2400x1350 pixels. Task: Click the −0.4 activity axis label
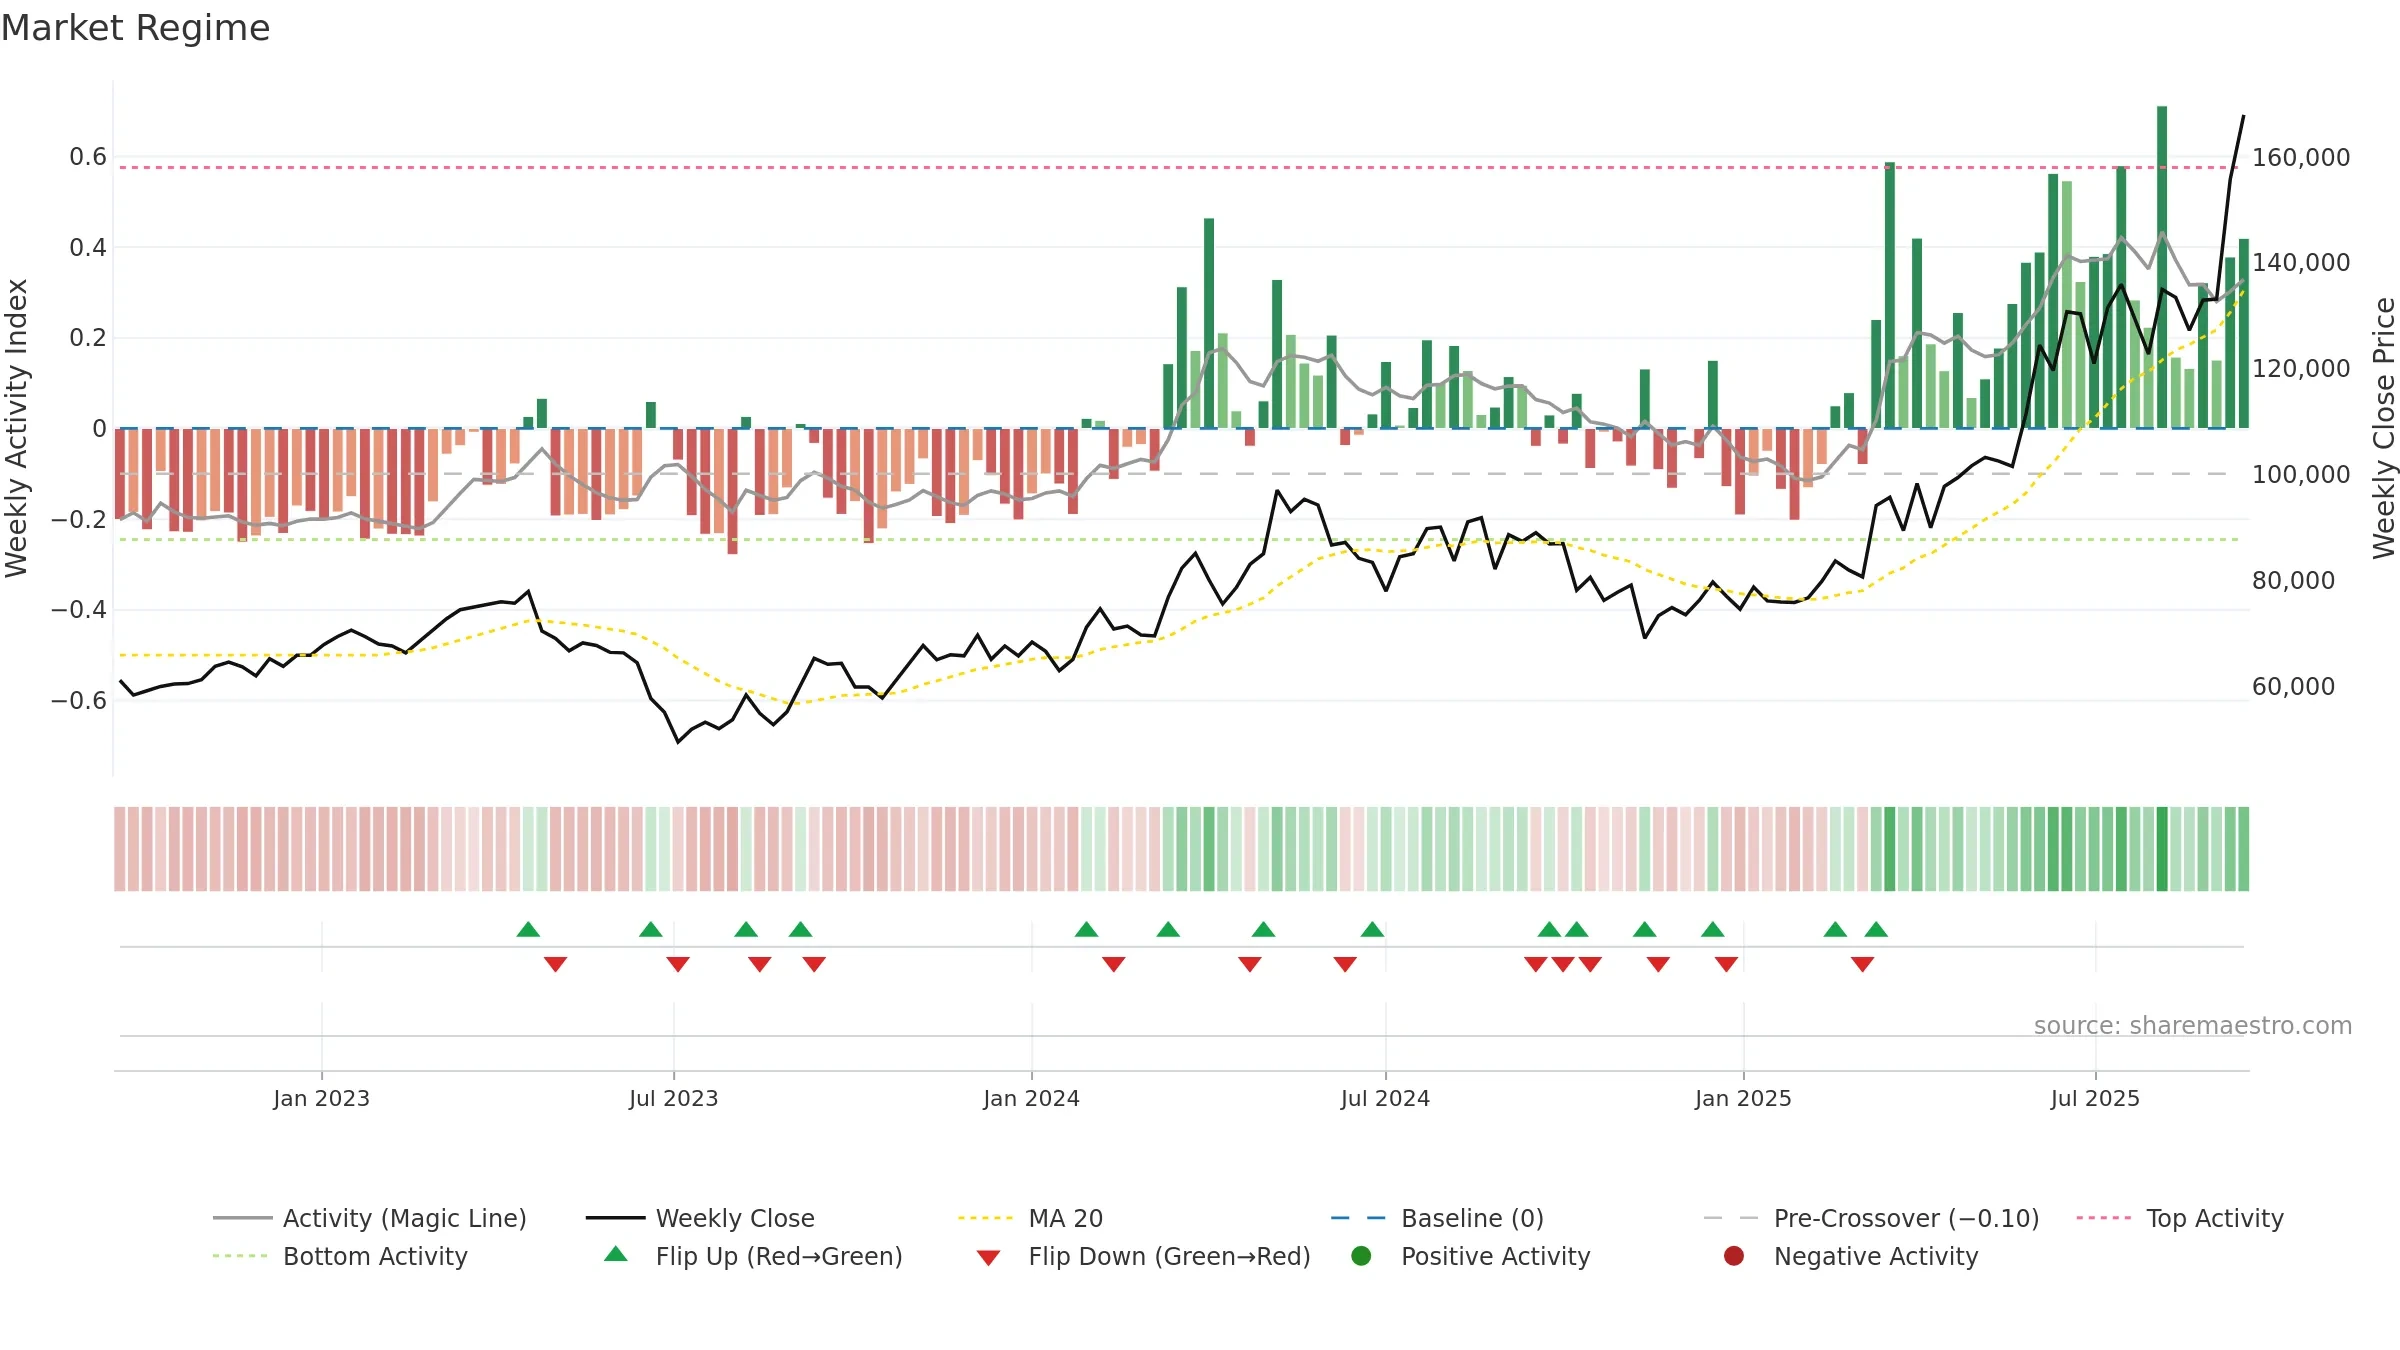click(x=79, y=610)
